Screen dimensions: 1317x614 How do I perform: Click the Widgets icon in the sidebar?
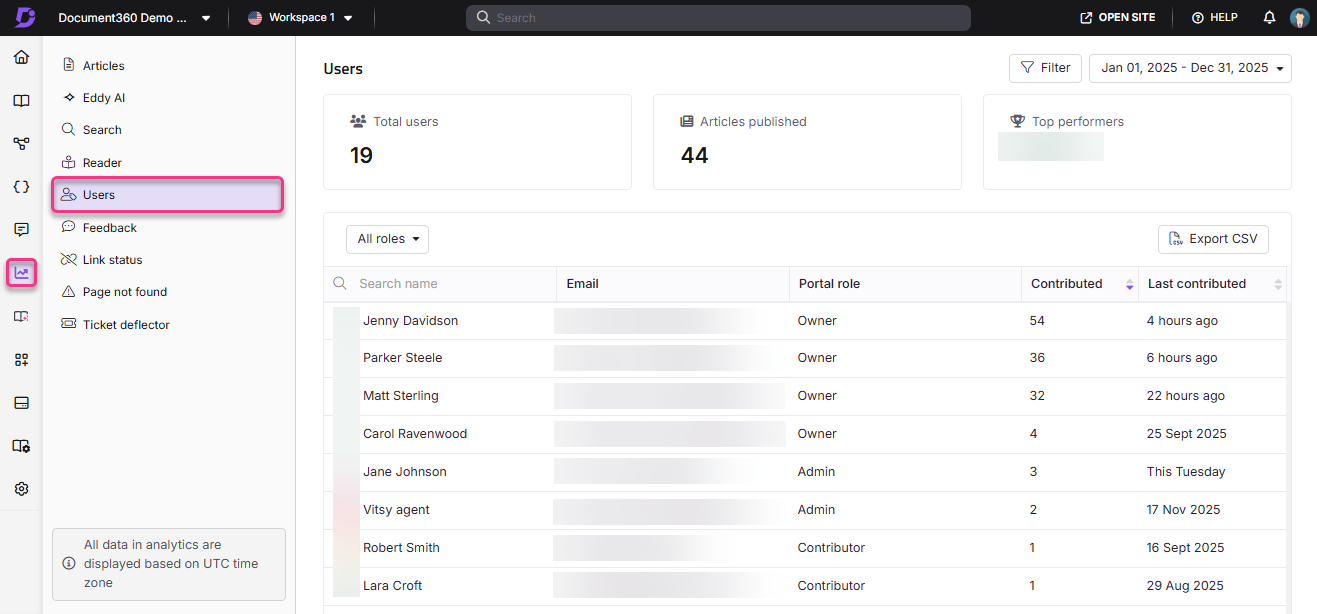(x=21, y=359)
